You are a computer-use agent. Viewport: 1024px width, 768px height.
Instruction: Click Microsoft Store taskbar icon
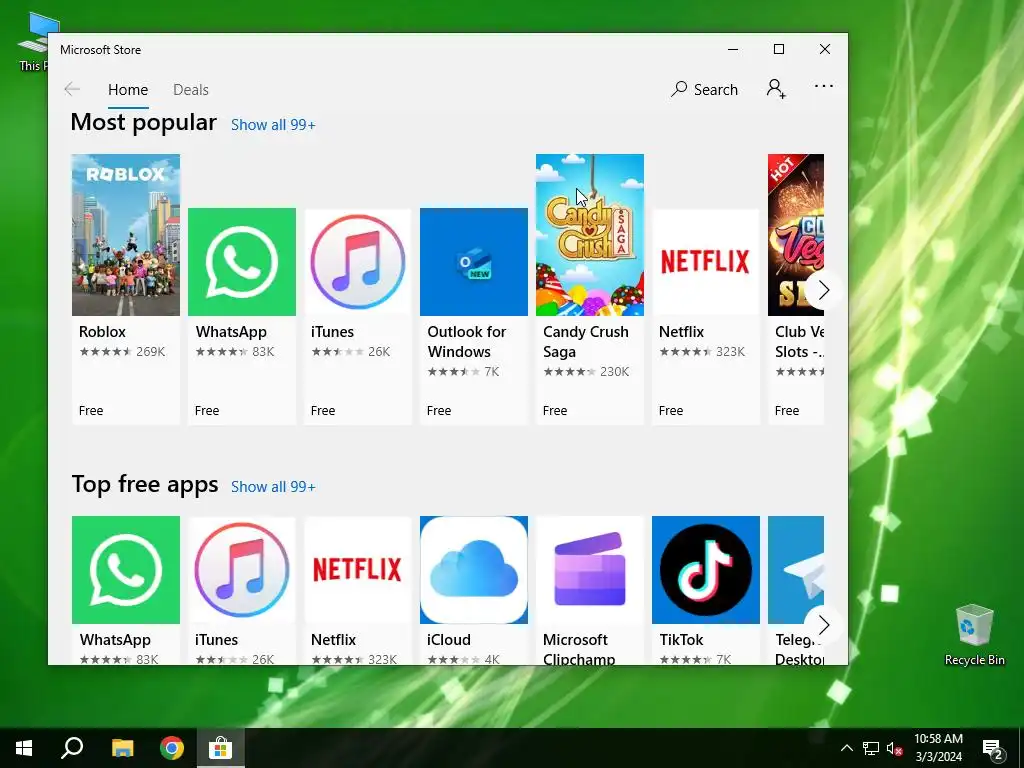click(x=221, y=748)
